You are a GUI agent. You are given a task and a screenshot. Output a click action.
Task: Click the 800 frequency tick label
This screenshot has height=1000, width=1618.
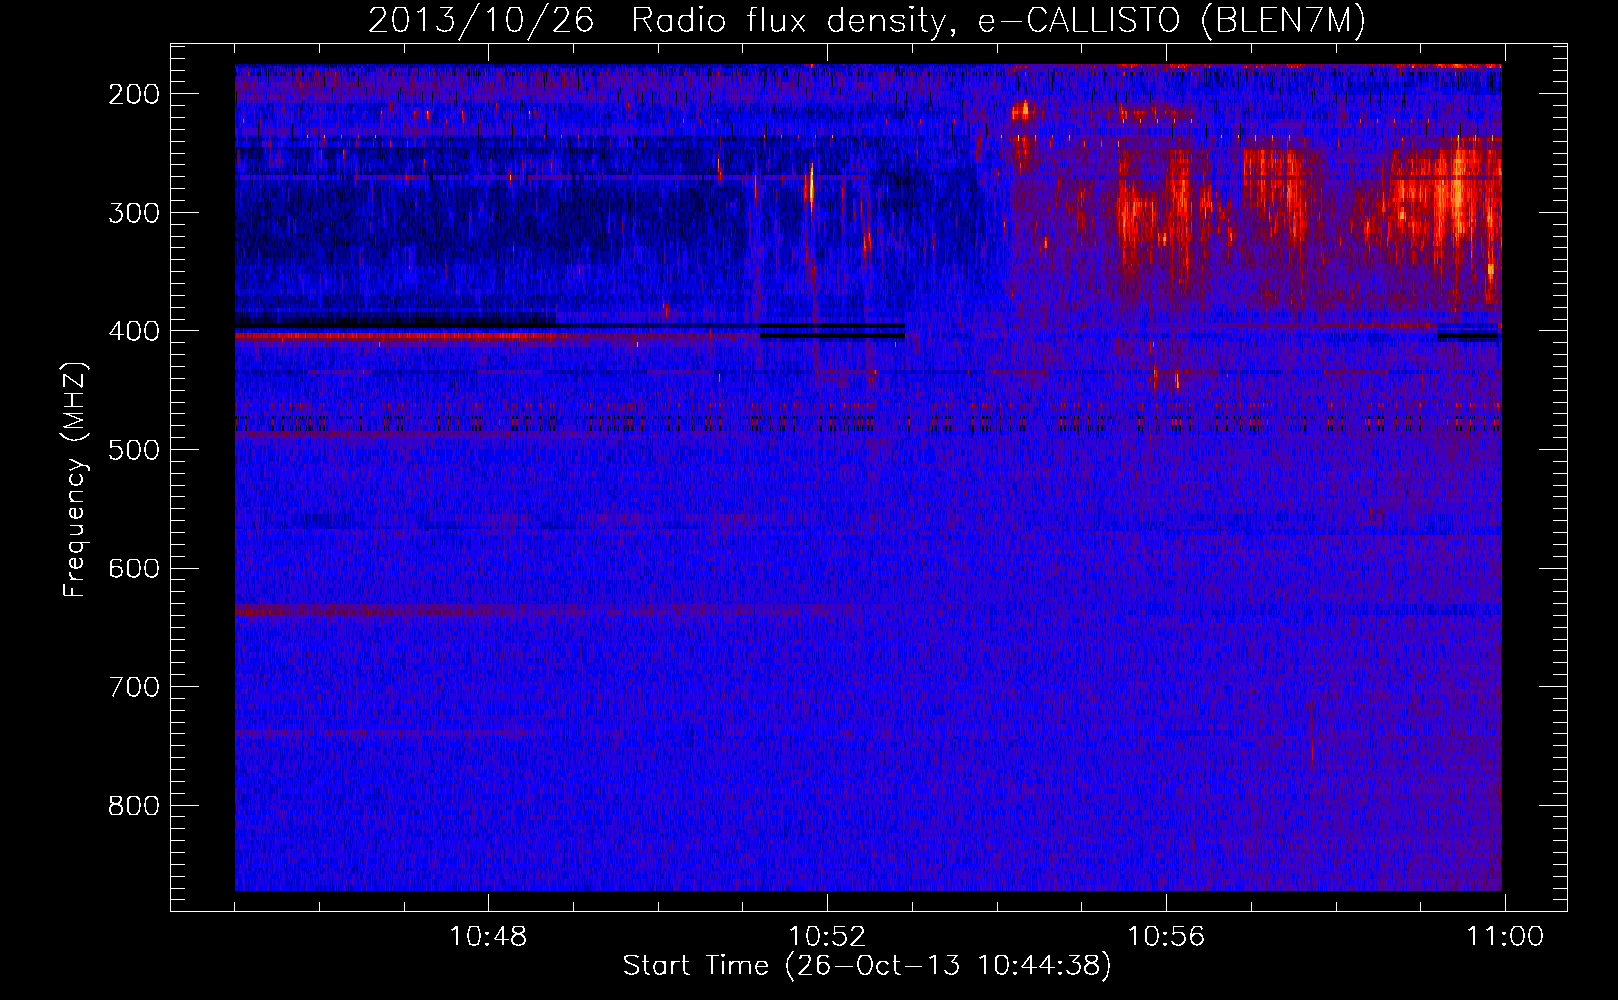[x=133, y=806]
